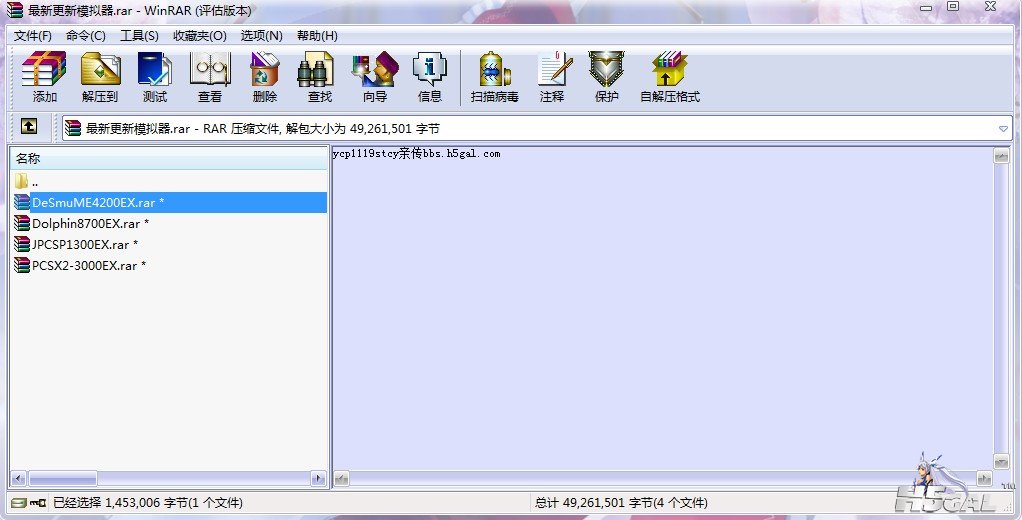Click comment pane scroll left arrow

pyautogui.click(x=342, y=479)
